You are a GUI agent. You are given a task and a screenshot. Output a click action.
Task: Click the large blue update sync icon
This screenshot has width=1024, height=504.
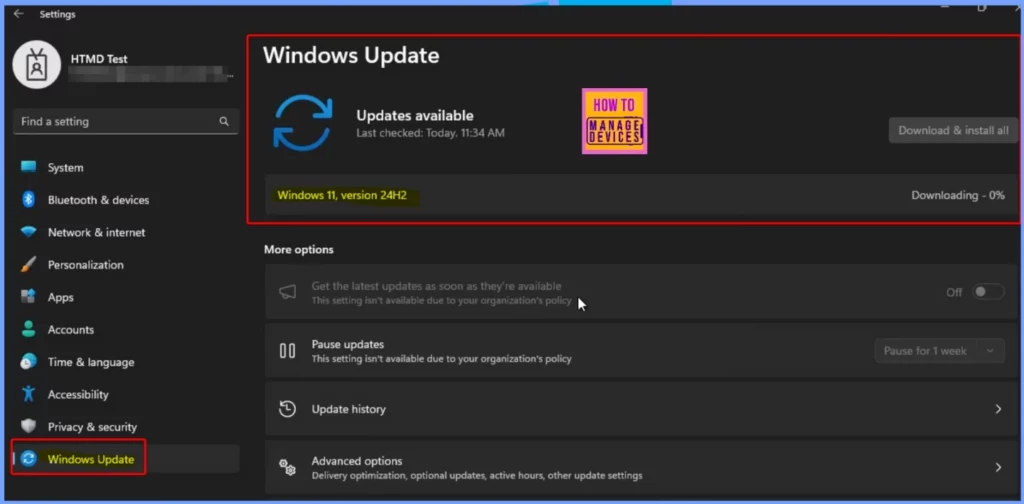[x=303, y=123]
